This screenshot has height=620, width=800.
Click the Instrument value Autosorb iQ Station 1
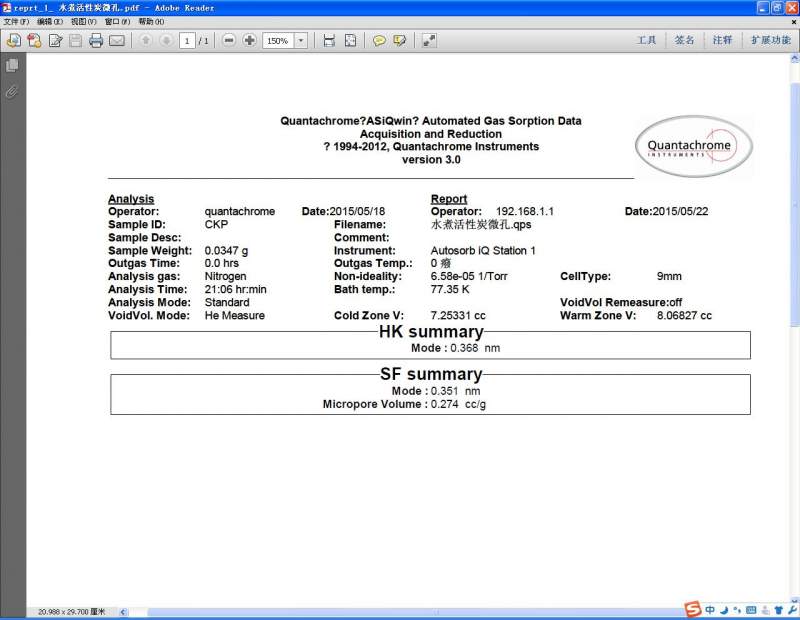coord(483,251)
